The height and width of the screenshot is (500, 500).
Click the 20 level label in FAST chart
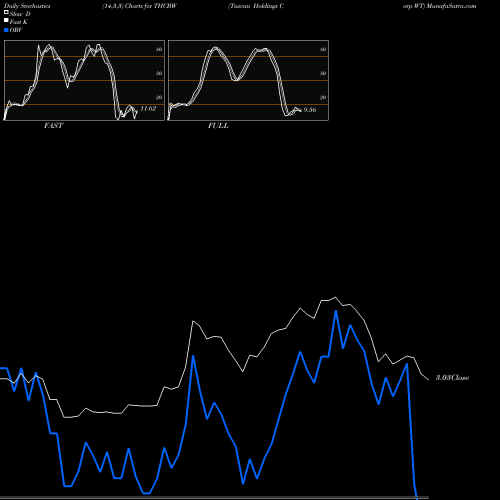point(159,97)
